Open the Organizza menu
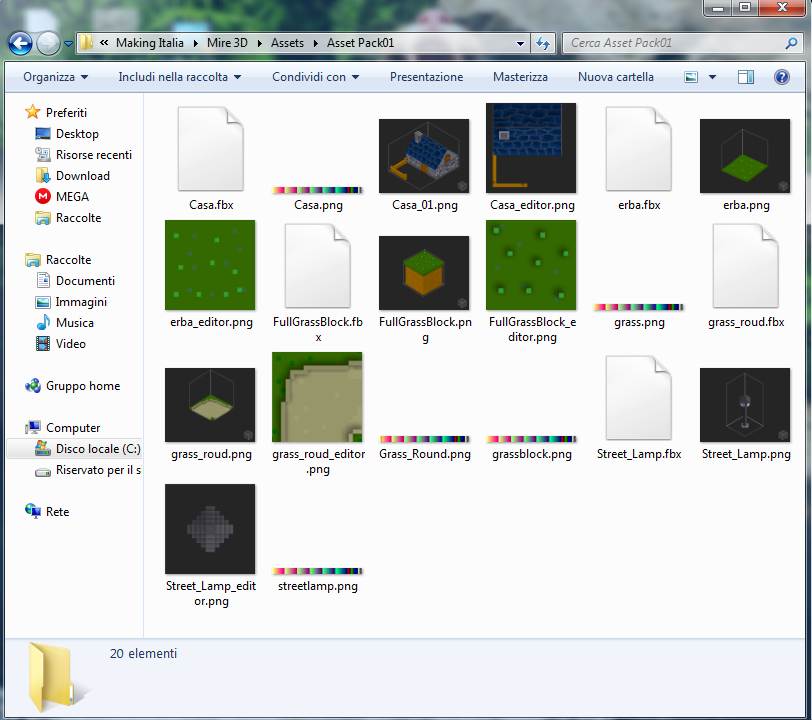The image size is (812, 720). pos(55,77)
